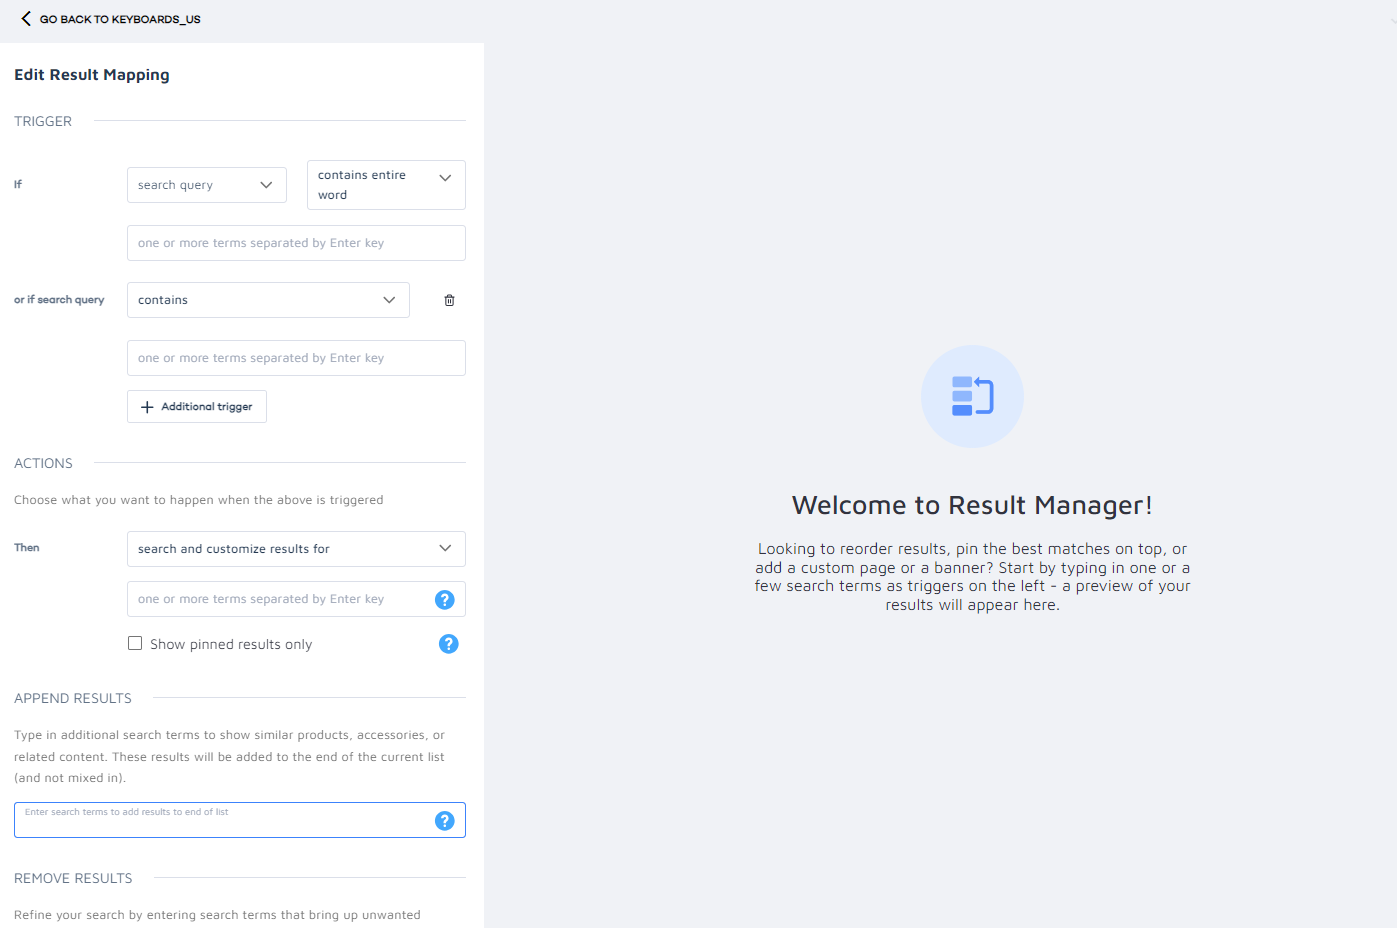Delete the 'contains' trigger using the trash icon
The height and width of the screenshot is (928, 1397).
(448, 299)
